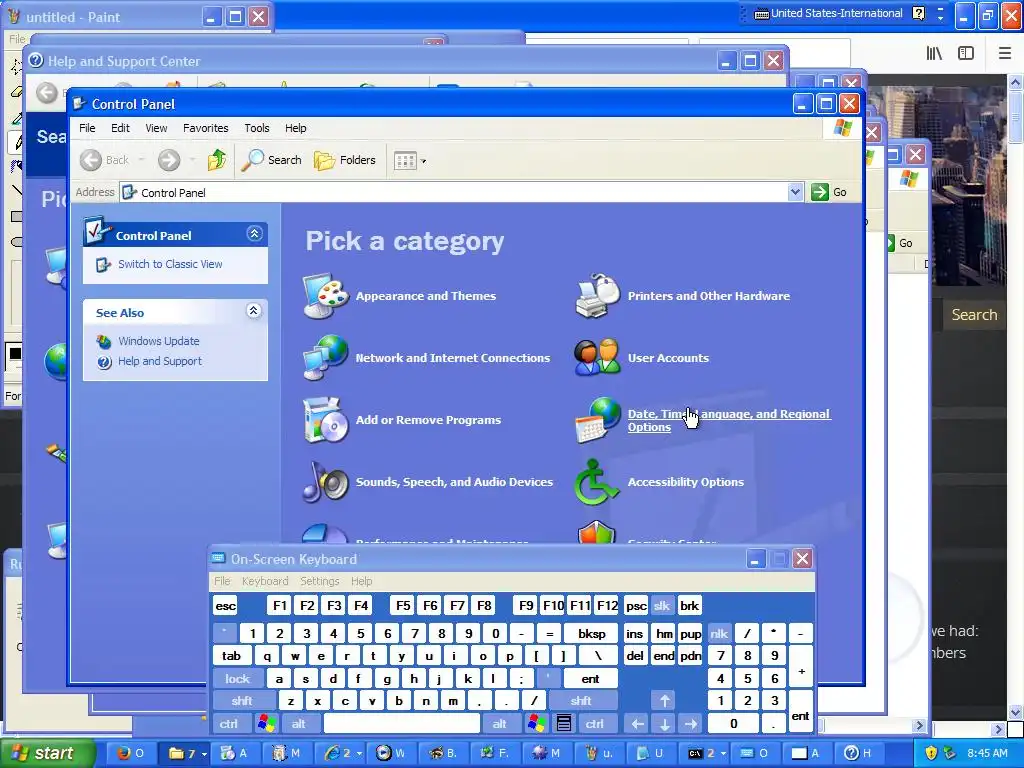Toggle the left ctrl key on On-Screen Keyboard
The image size is (1024, 768).
[229, 724]
